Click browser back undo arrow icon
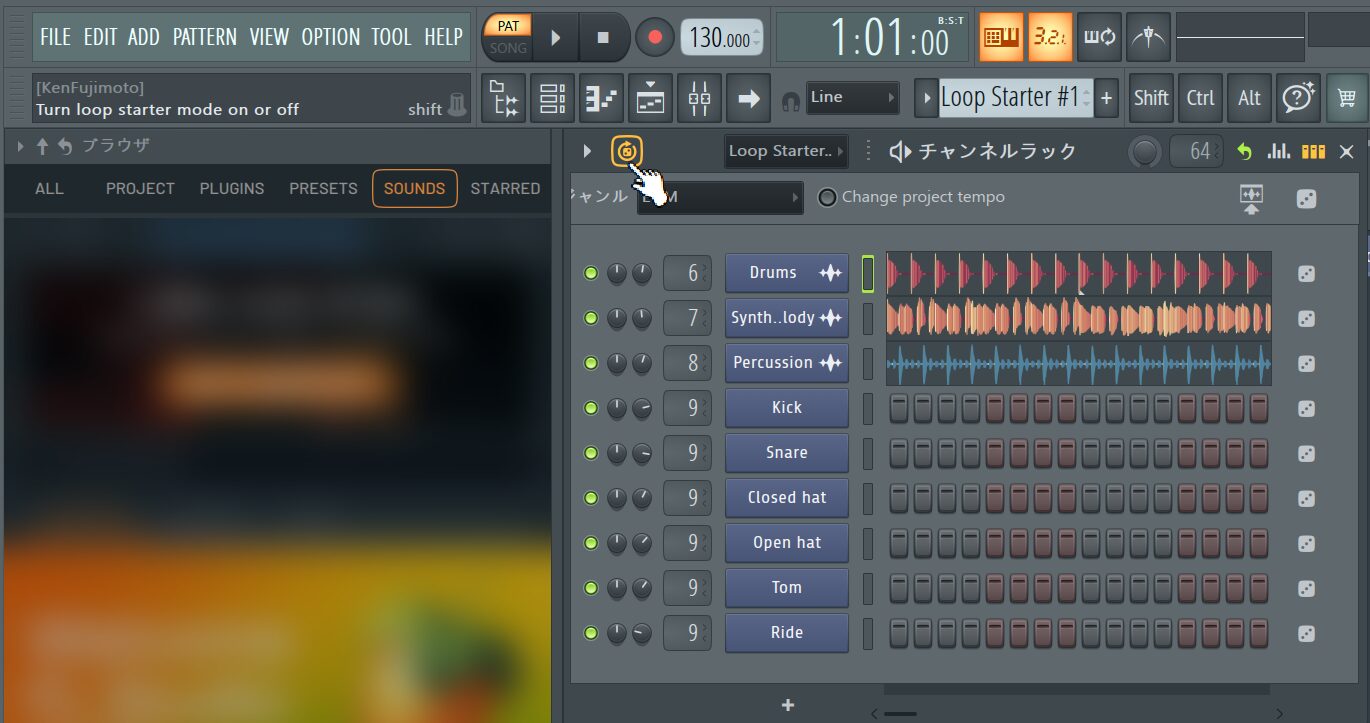Image resolution: width=1370 pixels, height=723 pixels. (65, 147)
